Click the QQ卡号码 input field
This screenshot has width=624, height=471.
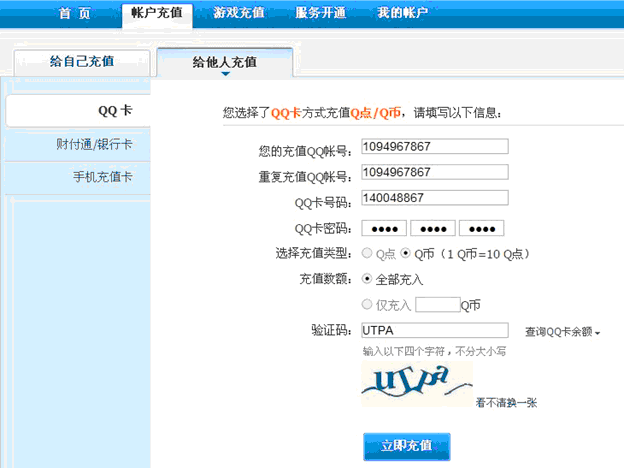(435, 198)
